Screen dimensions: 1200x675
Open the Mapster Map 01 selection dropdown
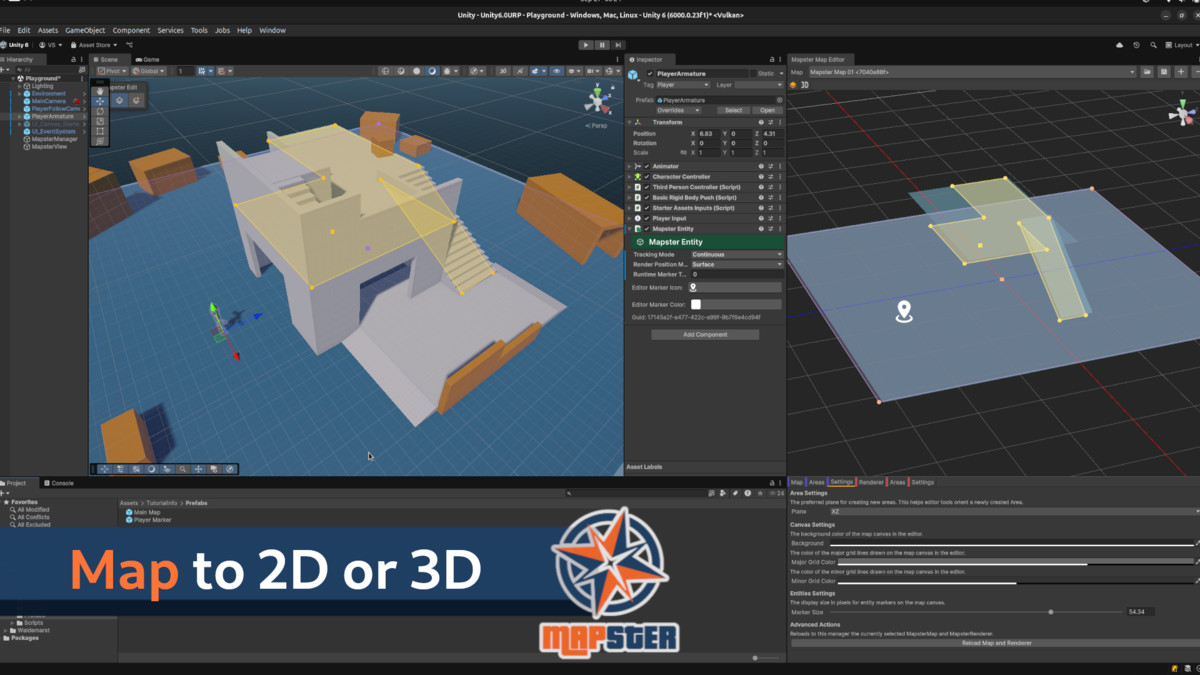972,72
